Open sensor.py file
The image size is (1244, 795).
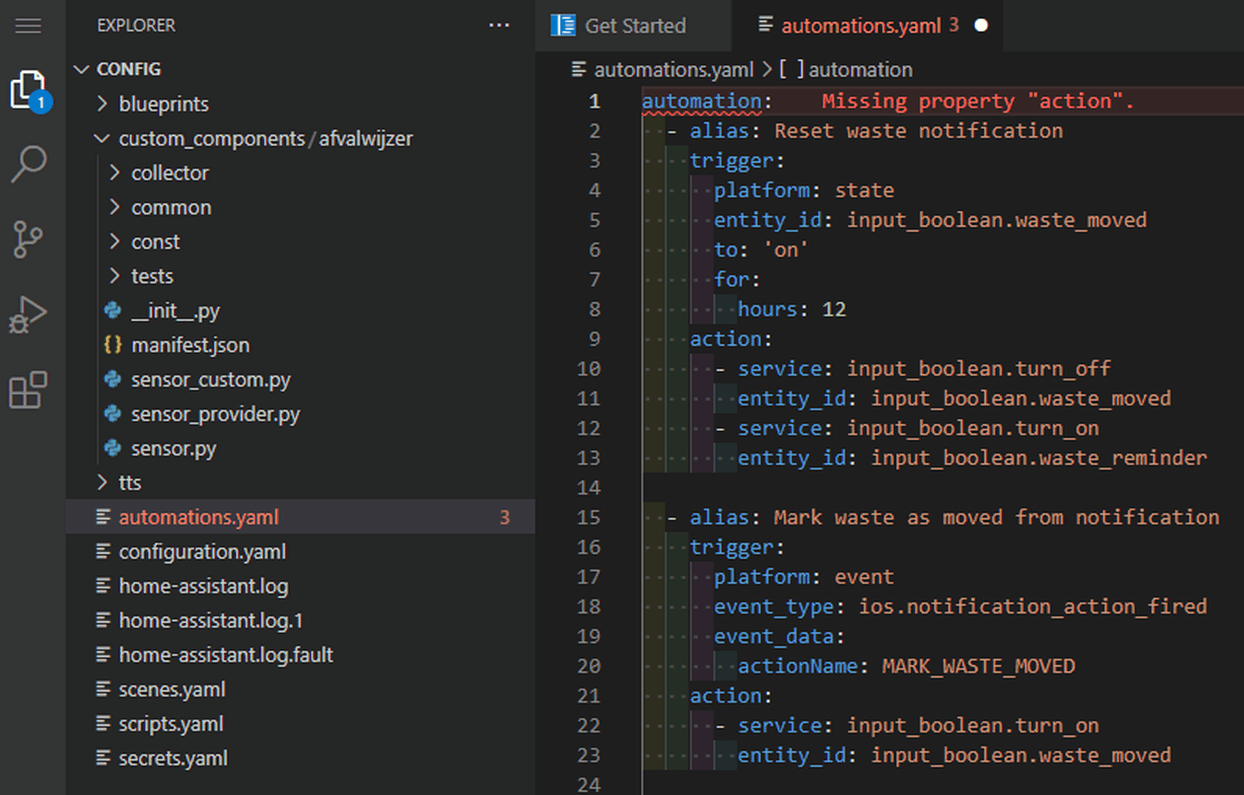300,449
